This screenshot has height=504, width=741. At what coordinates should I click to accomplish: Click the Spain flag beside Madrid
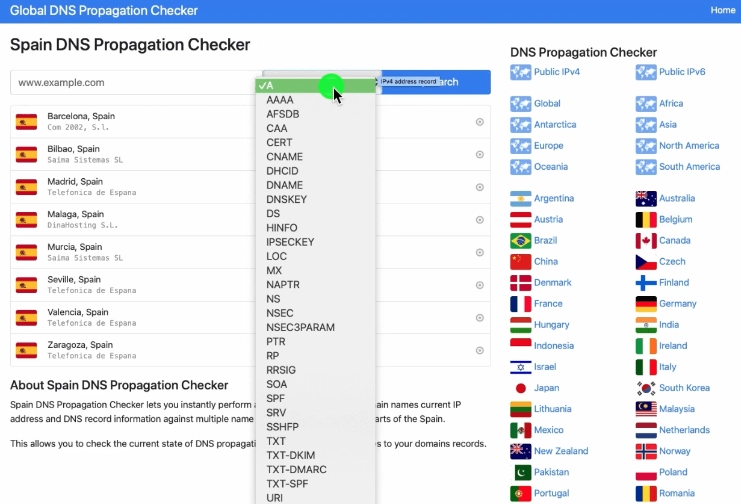tap(26, 187)
